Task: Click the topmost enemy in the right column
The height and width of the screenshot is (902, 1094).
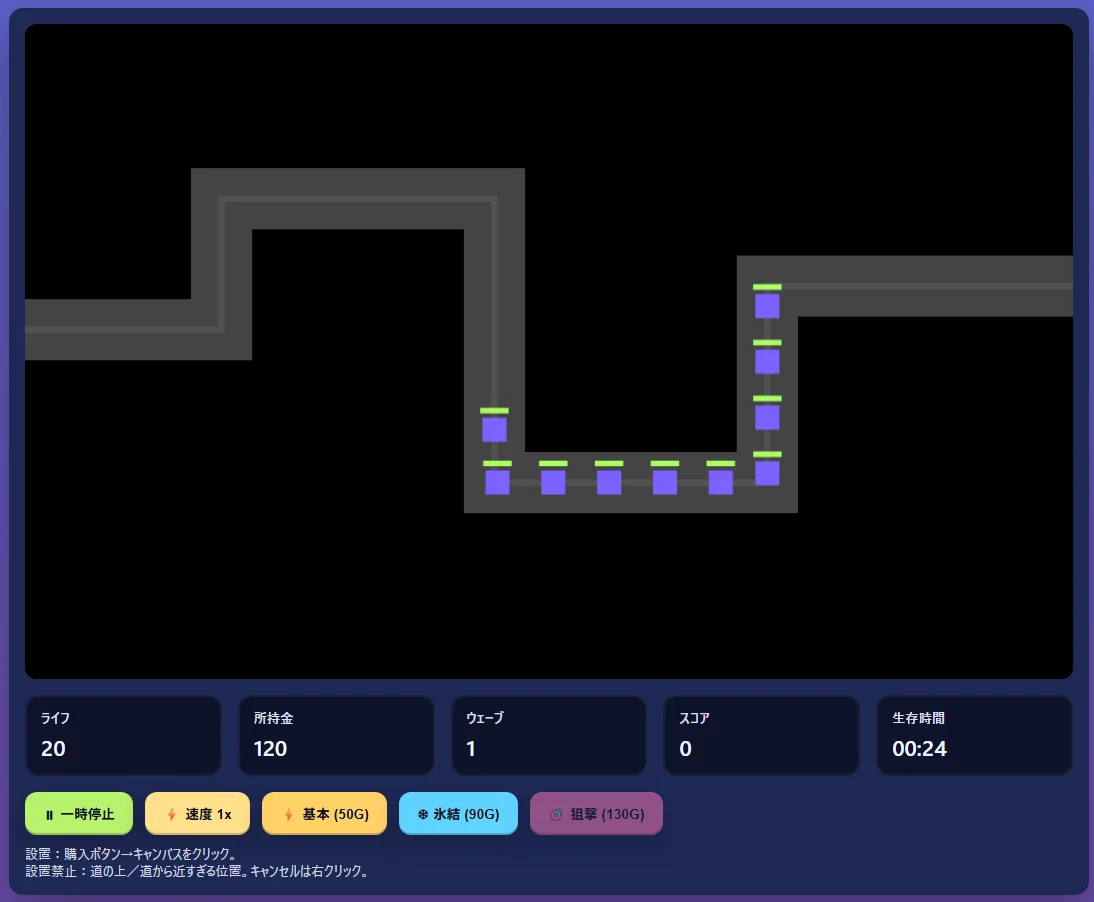Action: (x=767, y=306)
